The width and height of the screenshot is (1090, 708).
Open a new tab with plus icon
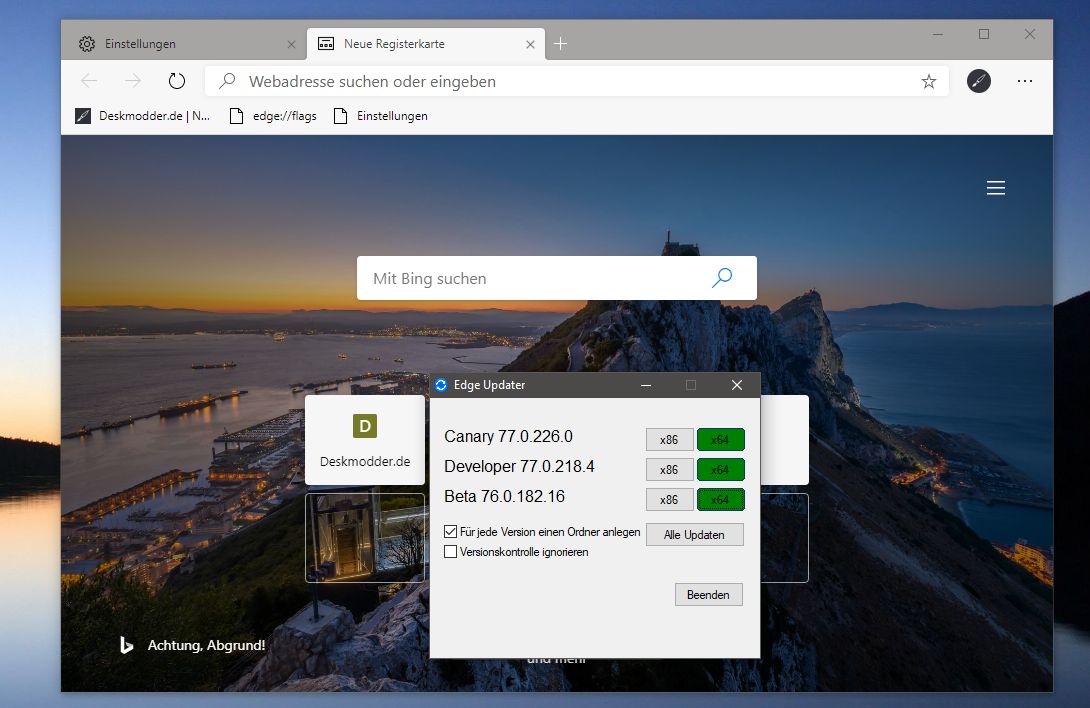pyautogui.click(x=560, y=44)
